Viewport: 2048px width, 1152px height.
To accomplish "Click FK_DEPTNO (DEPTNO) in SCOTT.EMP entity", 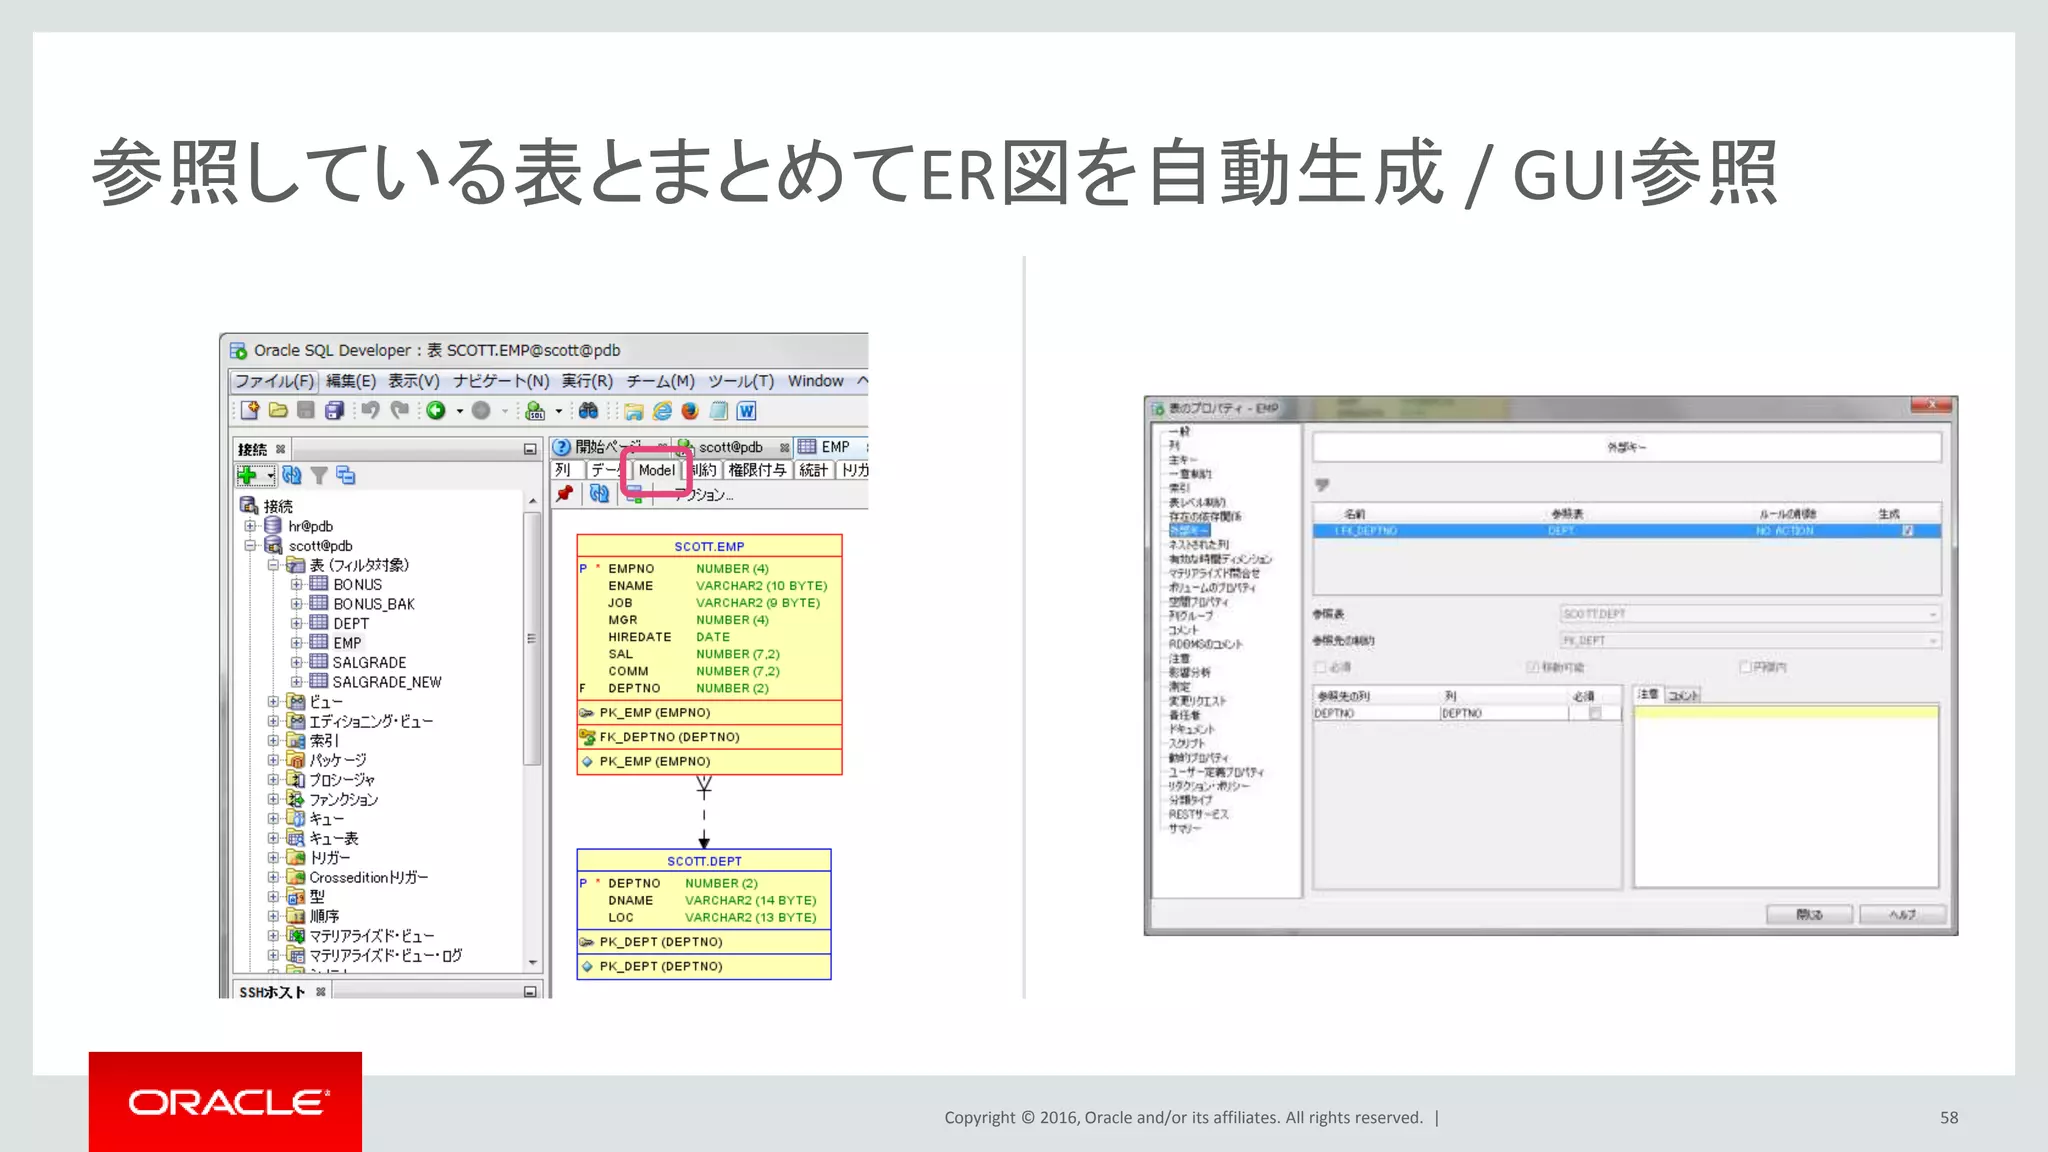I will pos(669,737).
